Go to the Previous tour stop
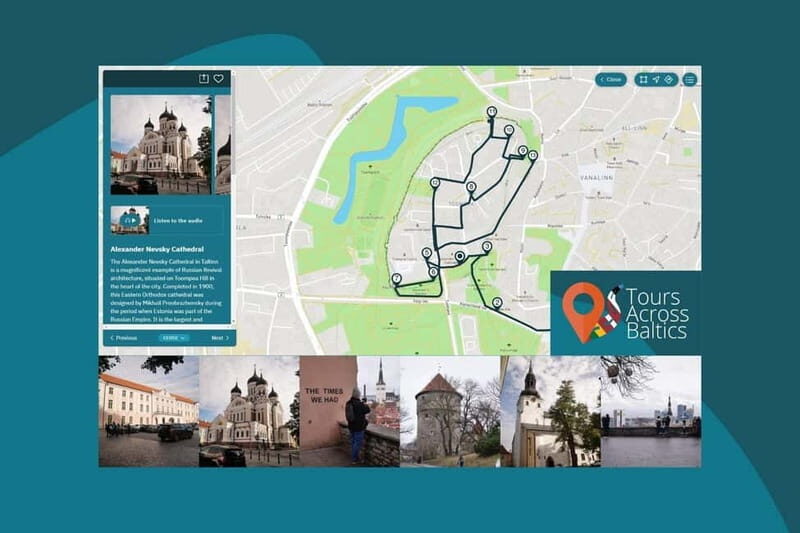The width and height of the screenshot is (800, 533). point(123,338)
